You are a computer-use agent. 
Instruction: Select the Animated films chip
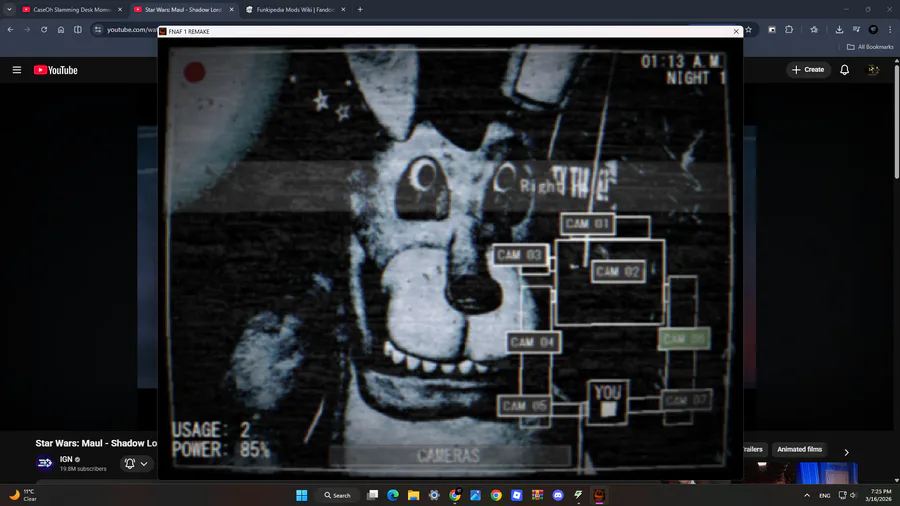tap(800, 449)
